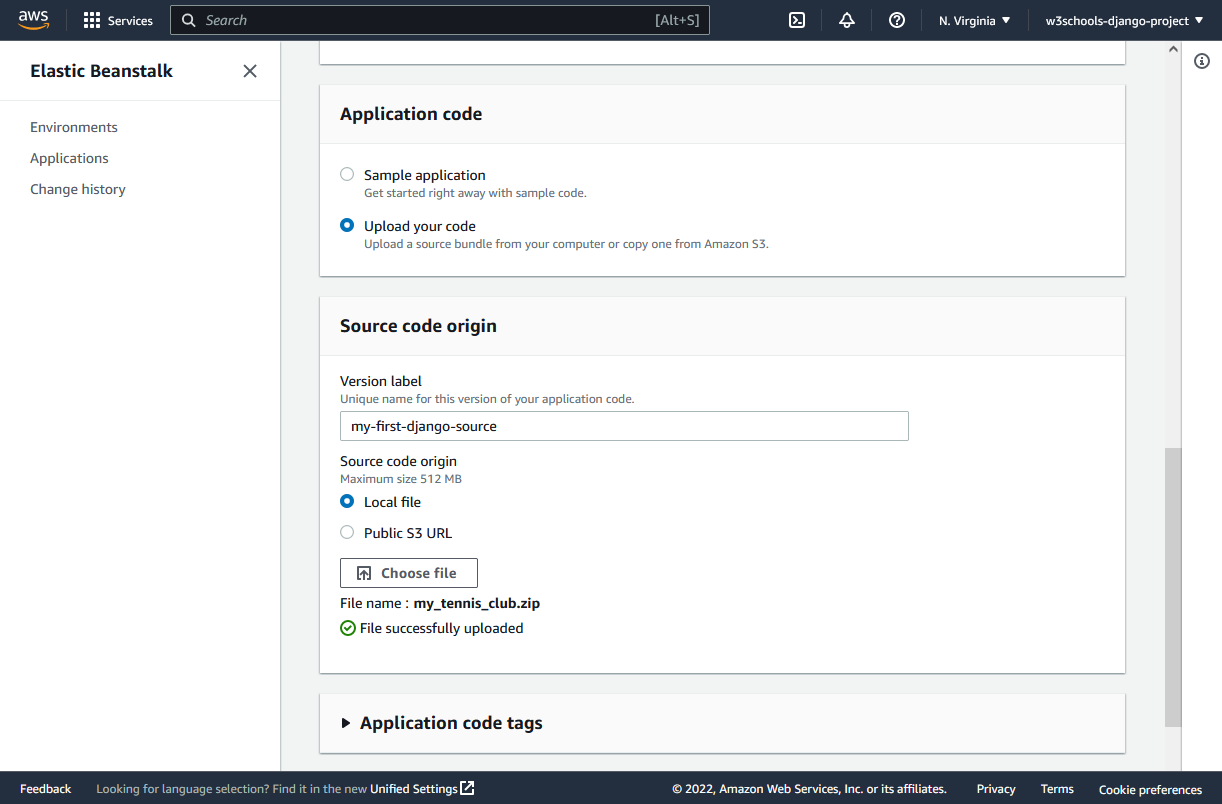Open Change history in the sidebar
This screenshot has width=1222, height=804.
[x=78, y=189]
